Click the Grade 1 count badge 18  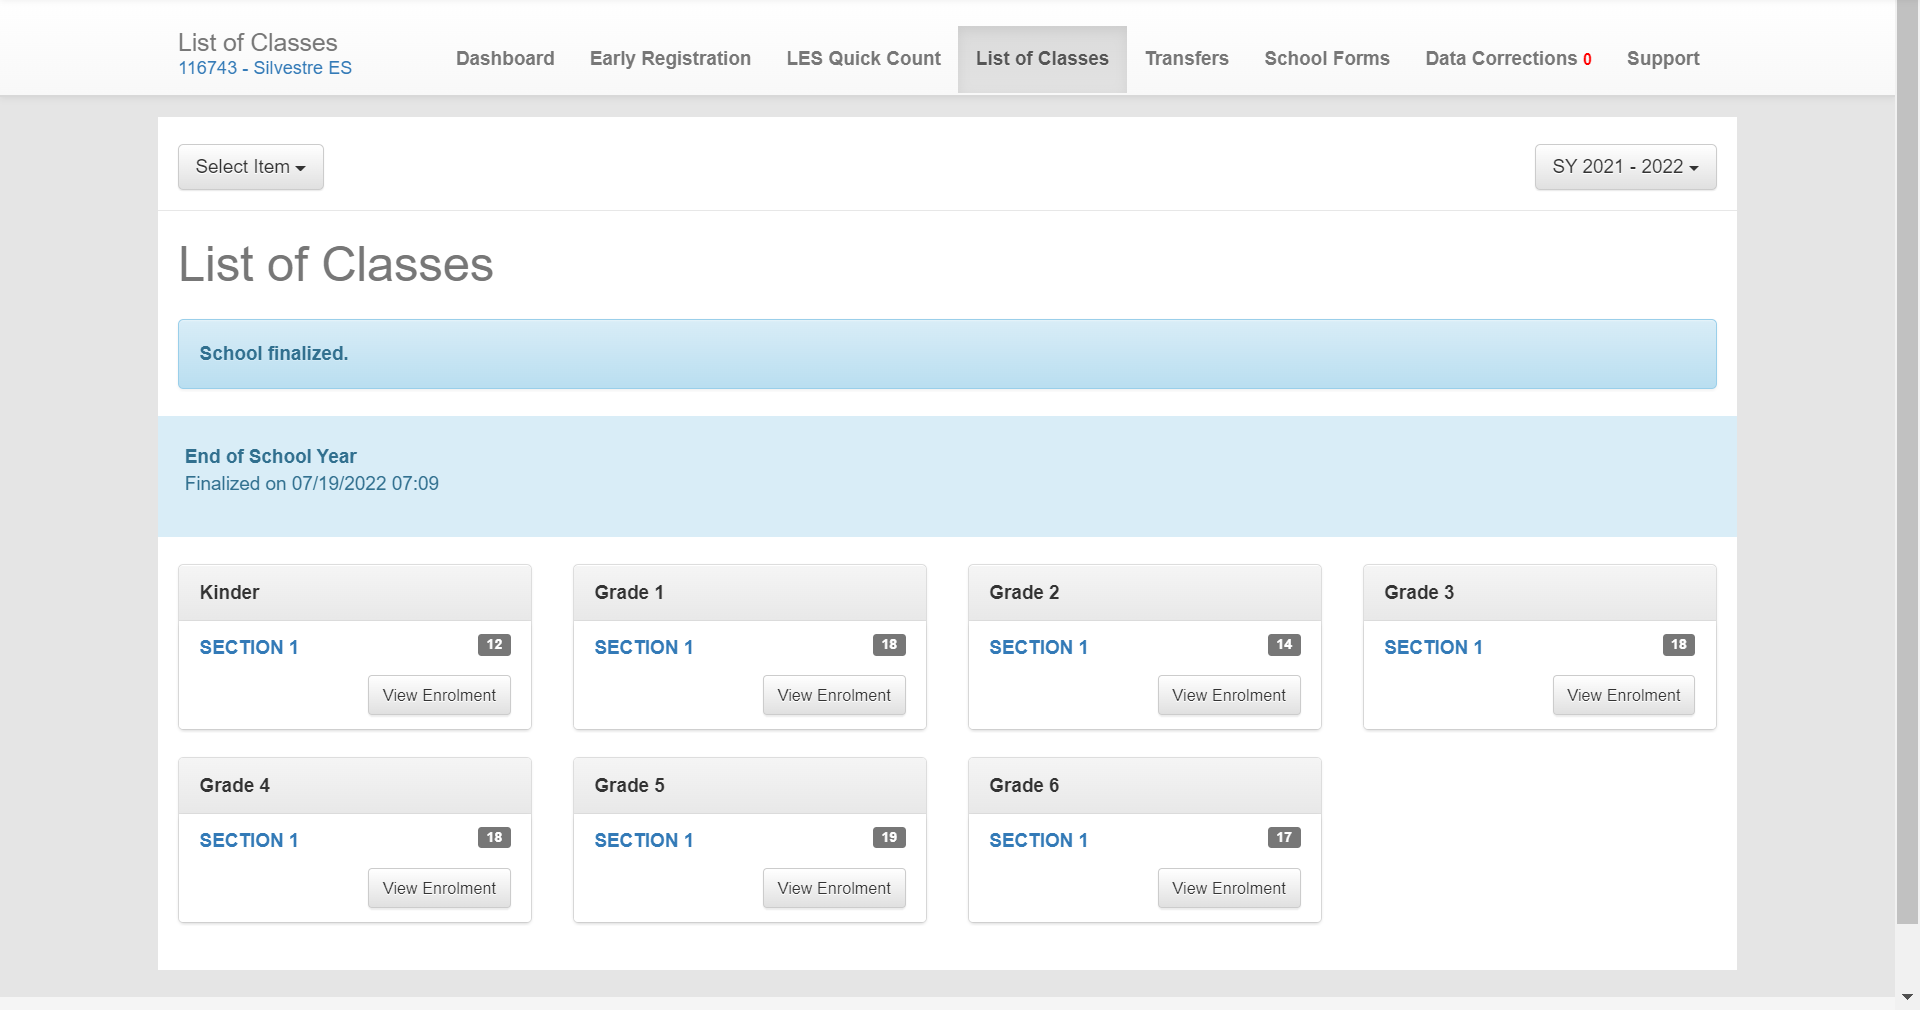click(x=889, y=645)
